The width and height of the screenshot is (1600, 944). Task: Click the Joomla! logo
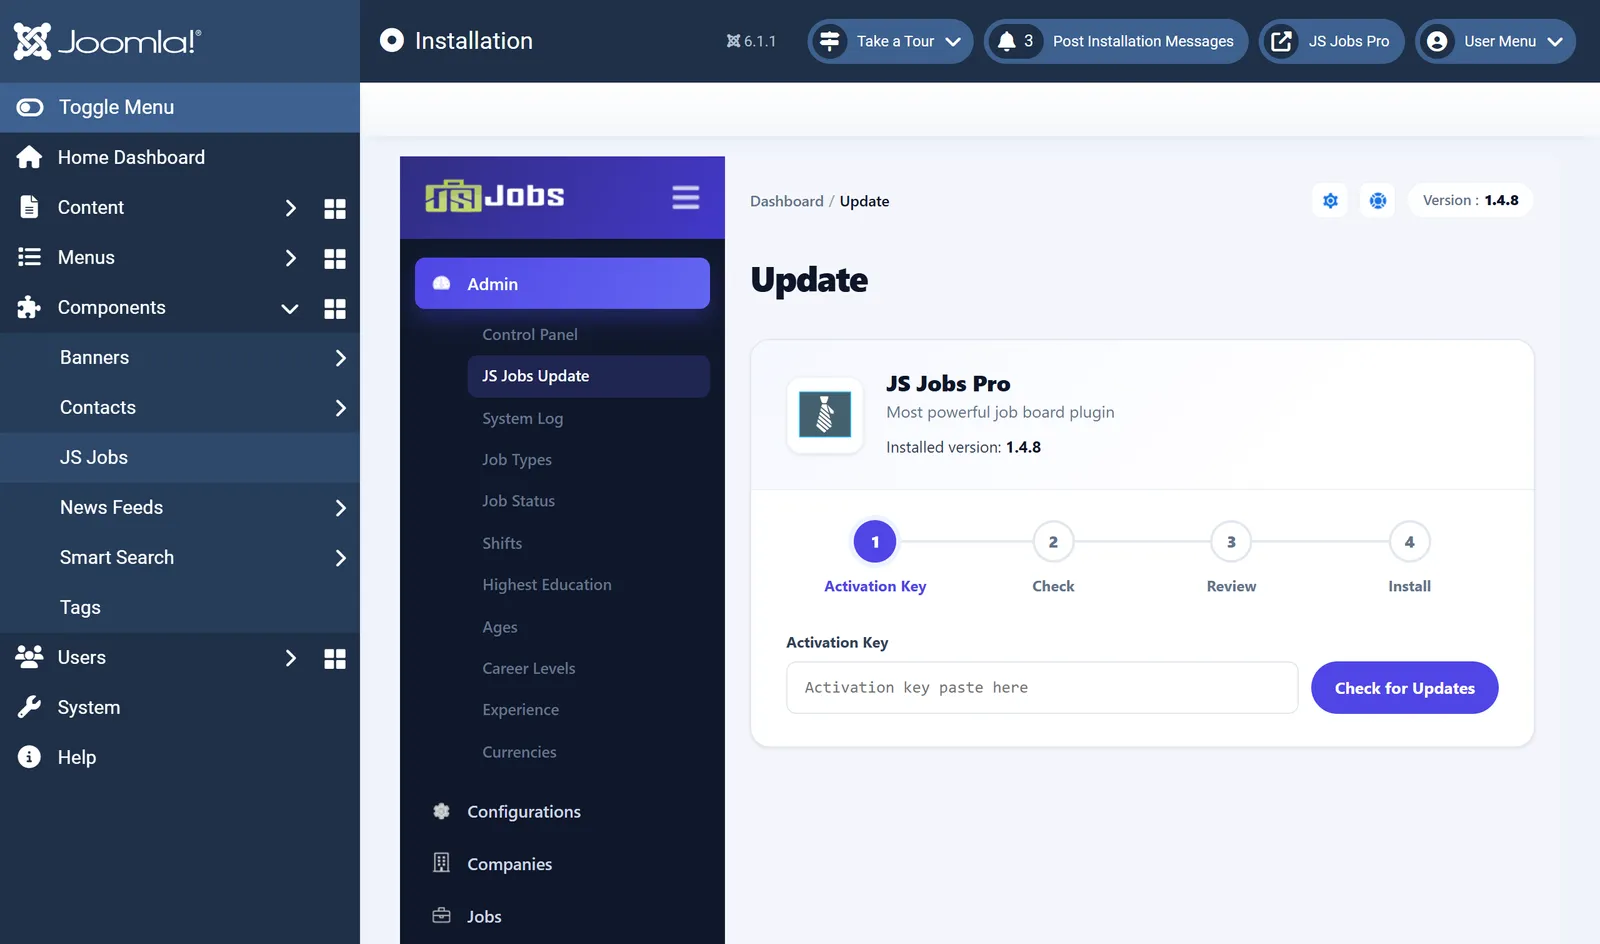click(x=107, y=41)
